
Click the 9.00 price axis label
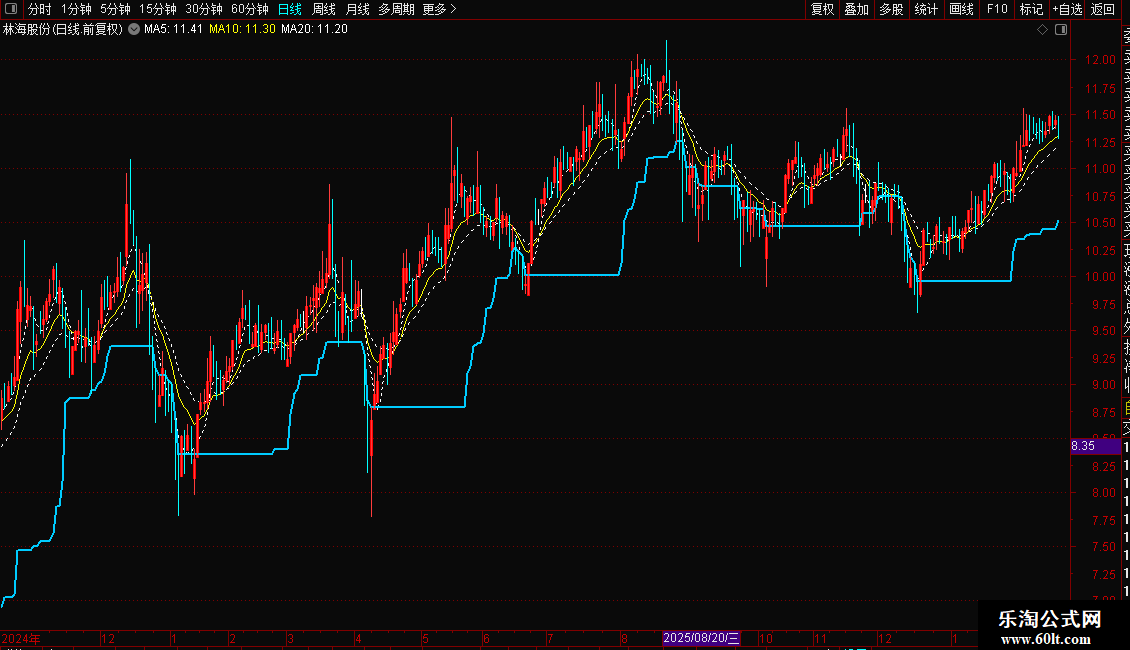tap(1103, 385)
